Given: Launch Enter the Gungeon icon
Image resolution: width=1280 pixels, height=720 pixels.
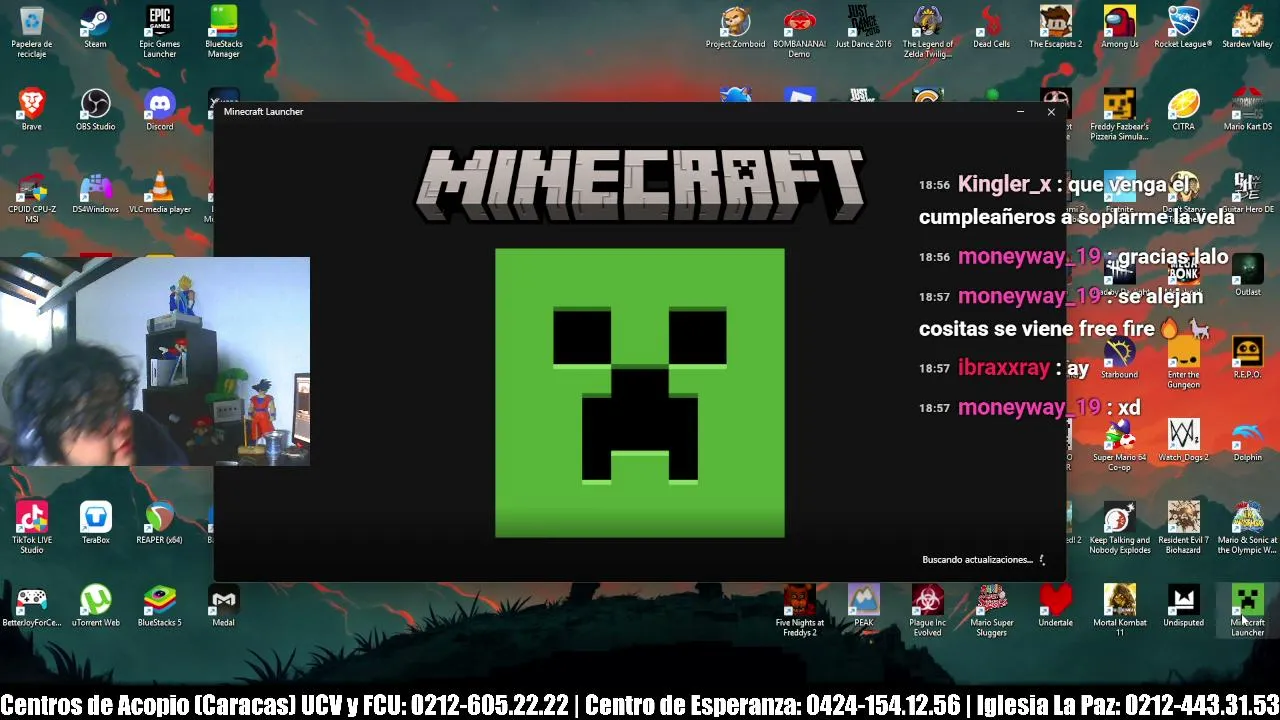Looking at the screenshot, I should coord(1183,363).
